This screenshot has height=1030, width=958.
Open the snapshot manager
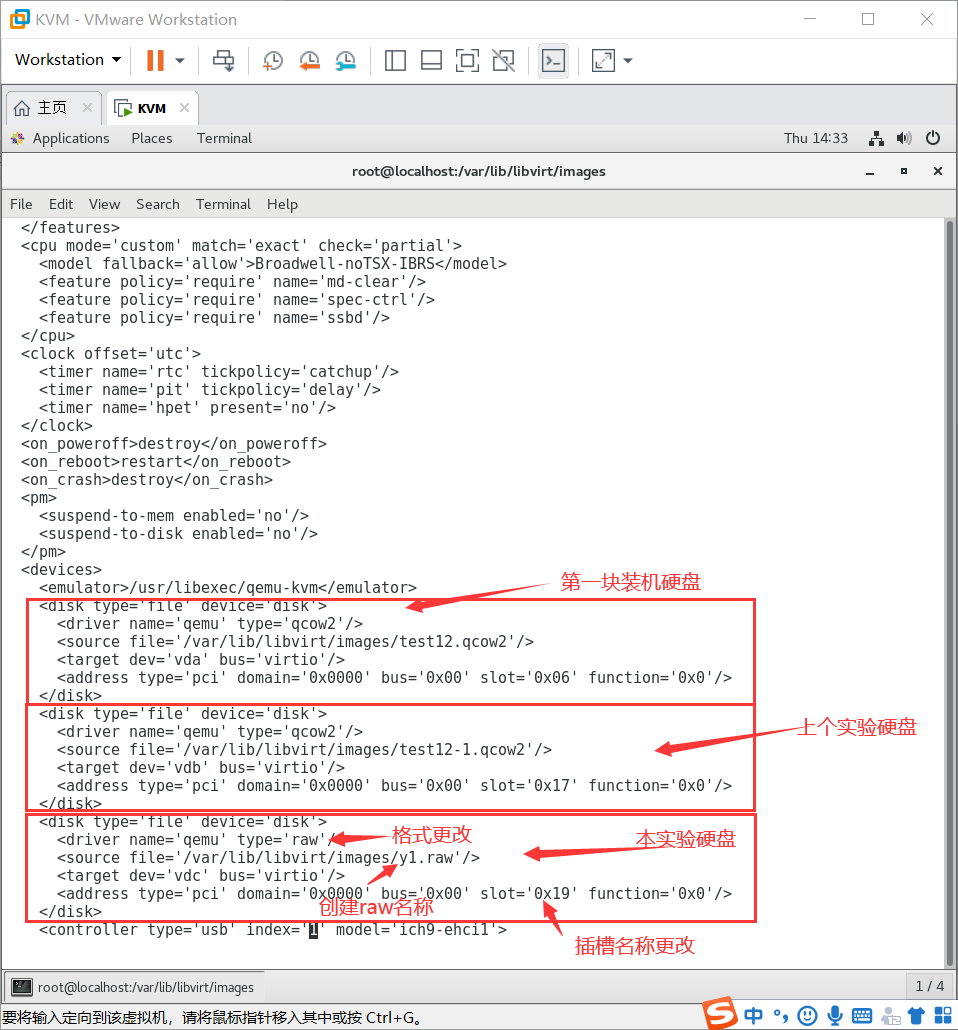(345, 60)
